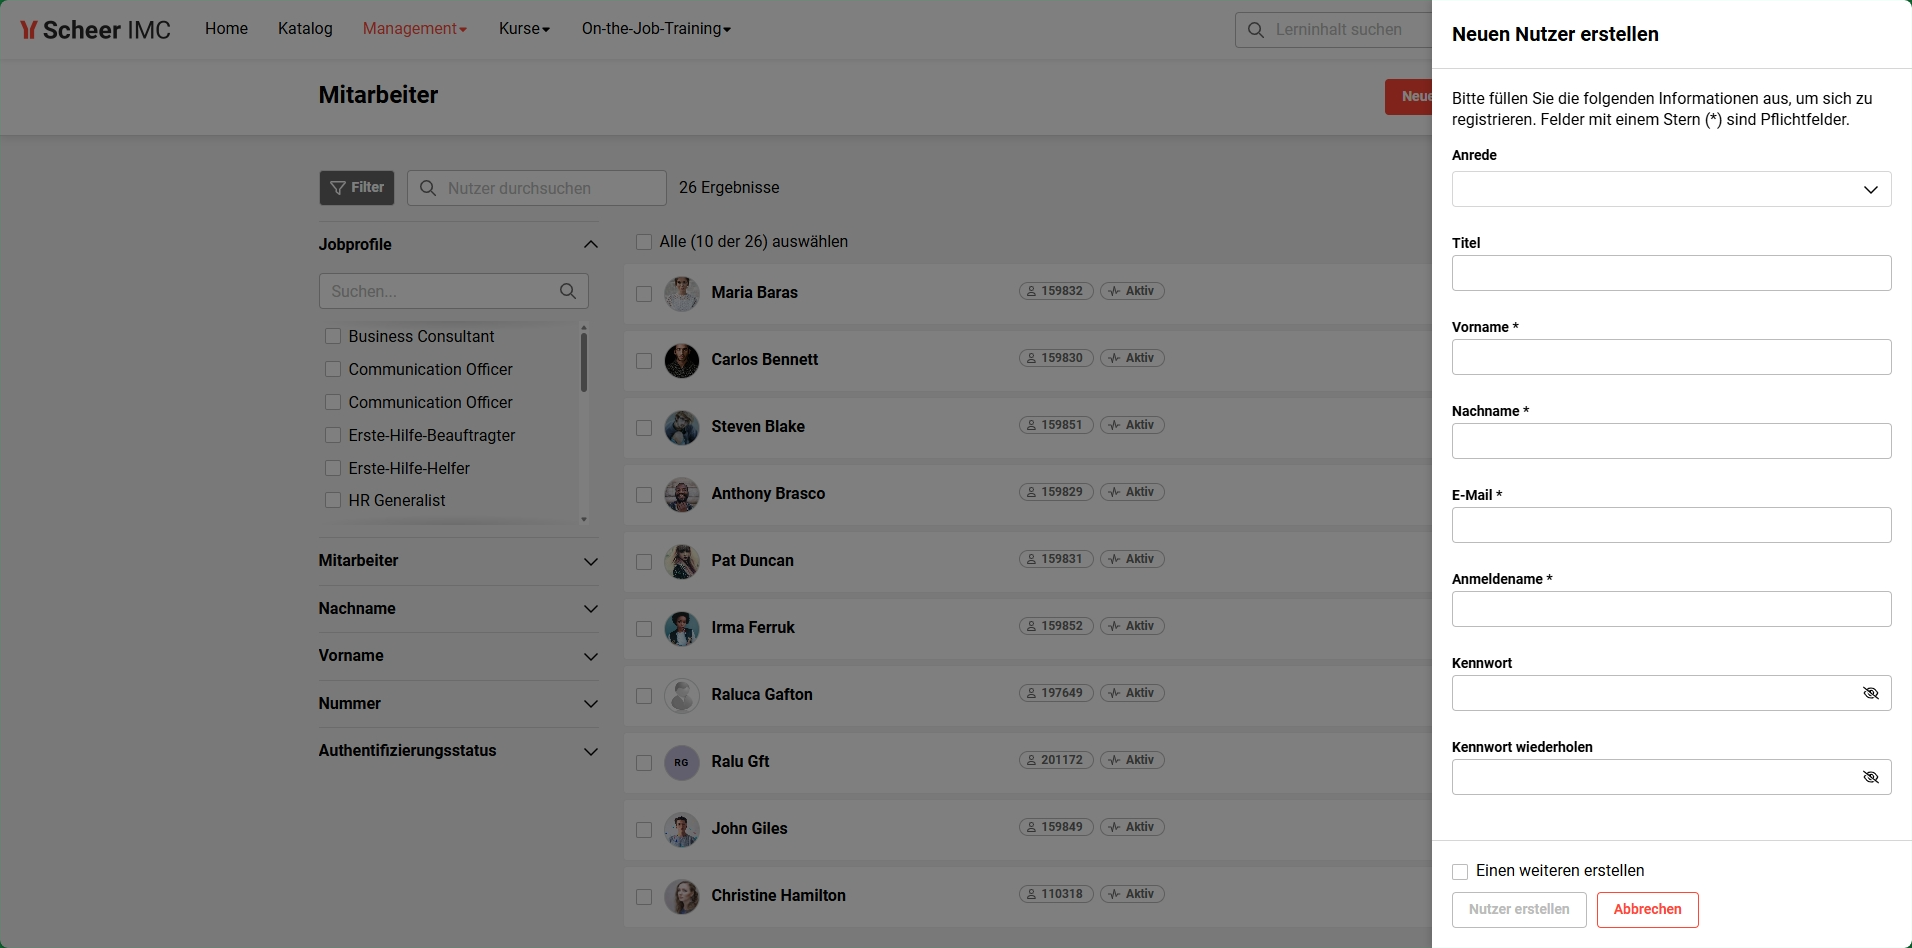Viewport: 1912px width, 948px height.
Task: Click the RG initials avatar of Ralu Gft
Action: (682, 763)
